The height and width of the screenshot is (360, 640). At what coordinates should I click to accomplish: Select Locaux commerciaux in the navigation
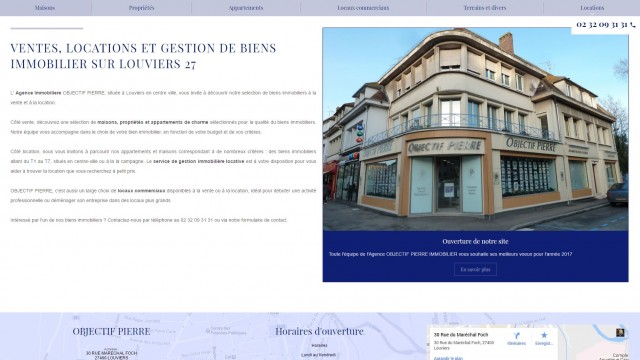point(363,8)
